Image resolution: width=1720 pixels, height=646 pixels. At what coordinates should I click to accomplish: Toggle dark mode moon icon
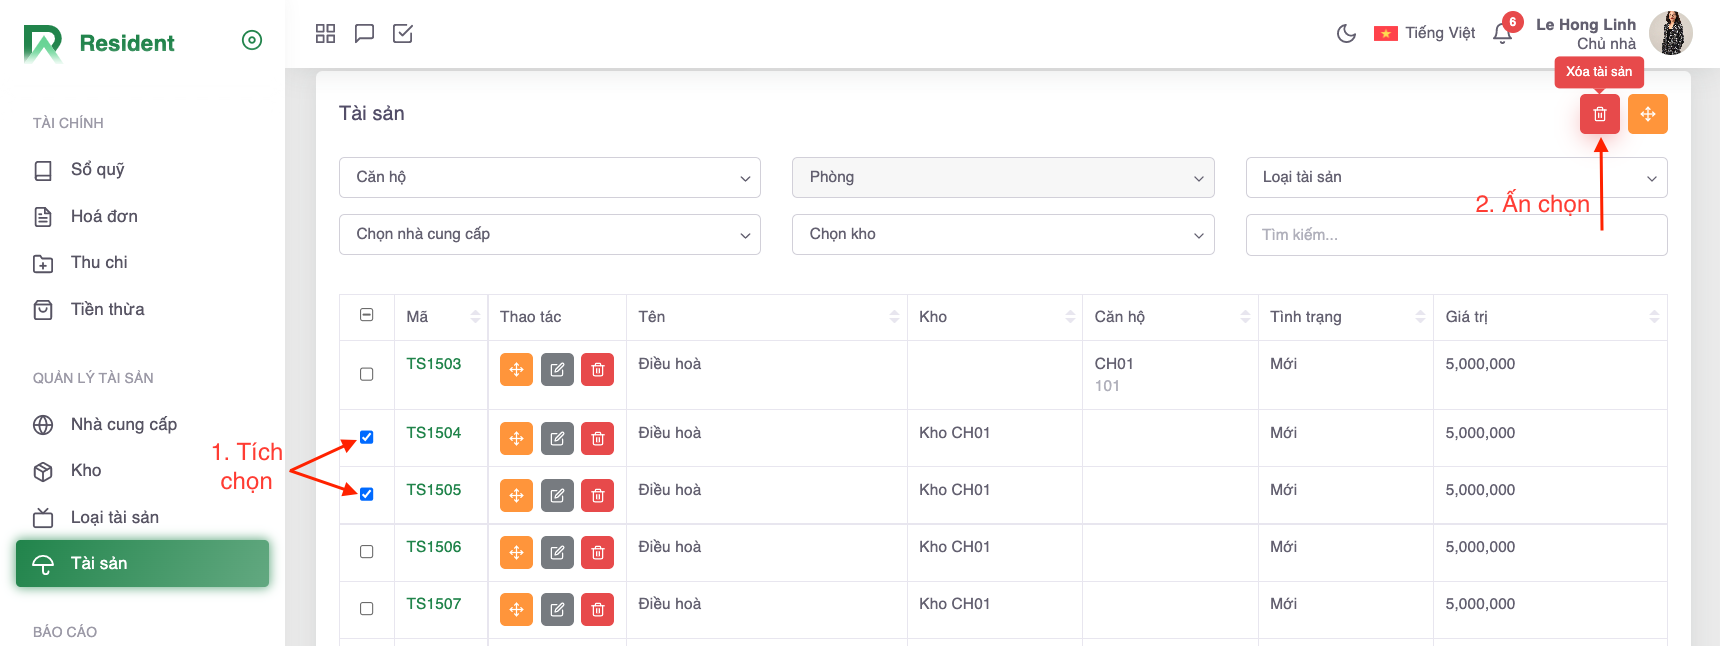1346,34
